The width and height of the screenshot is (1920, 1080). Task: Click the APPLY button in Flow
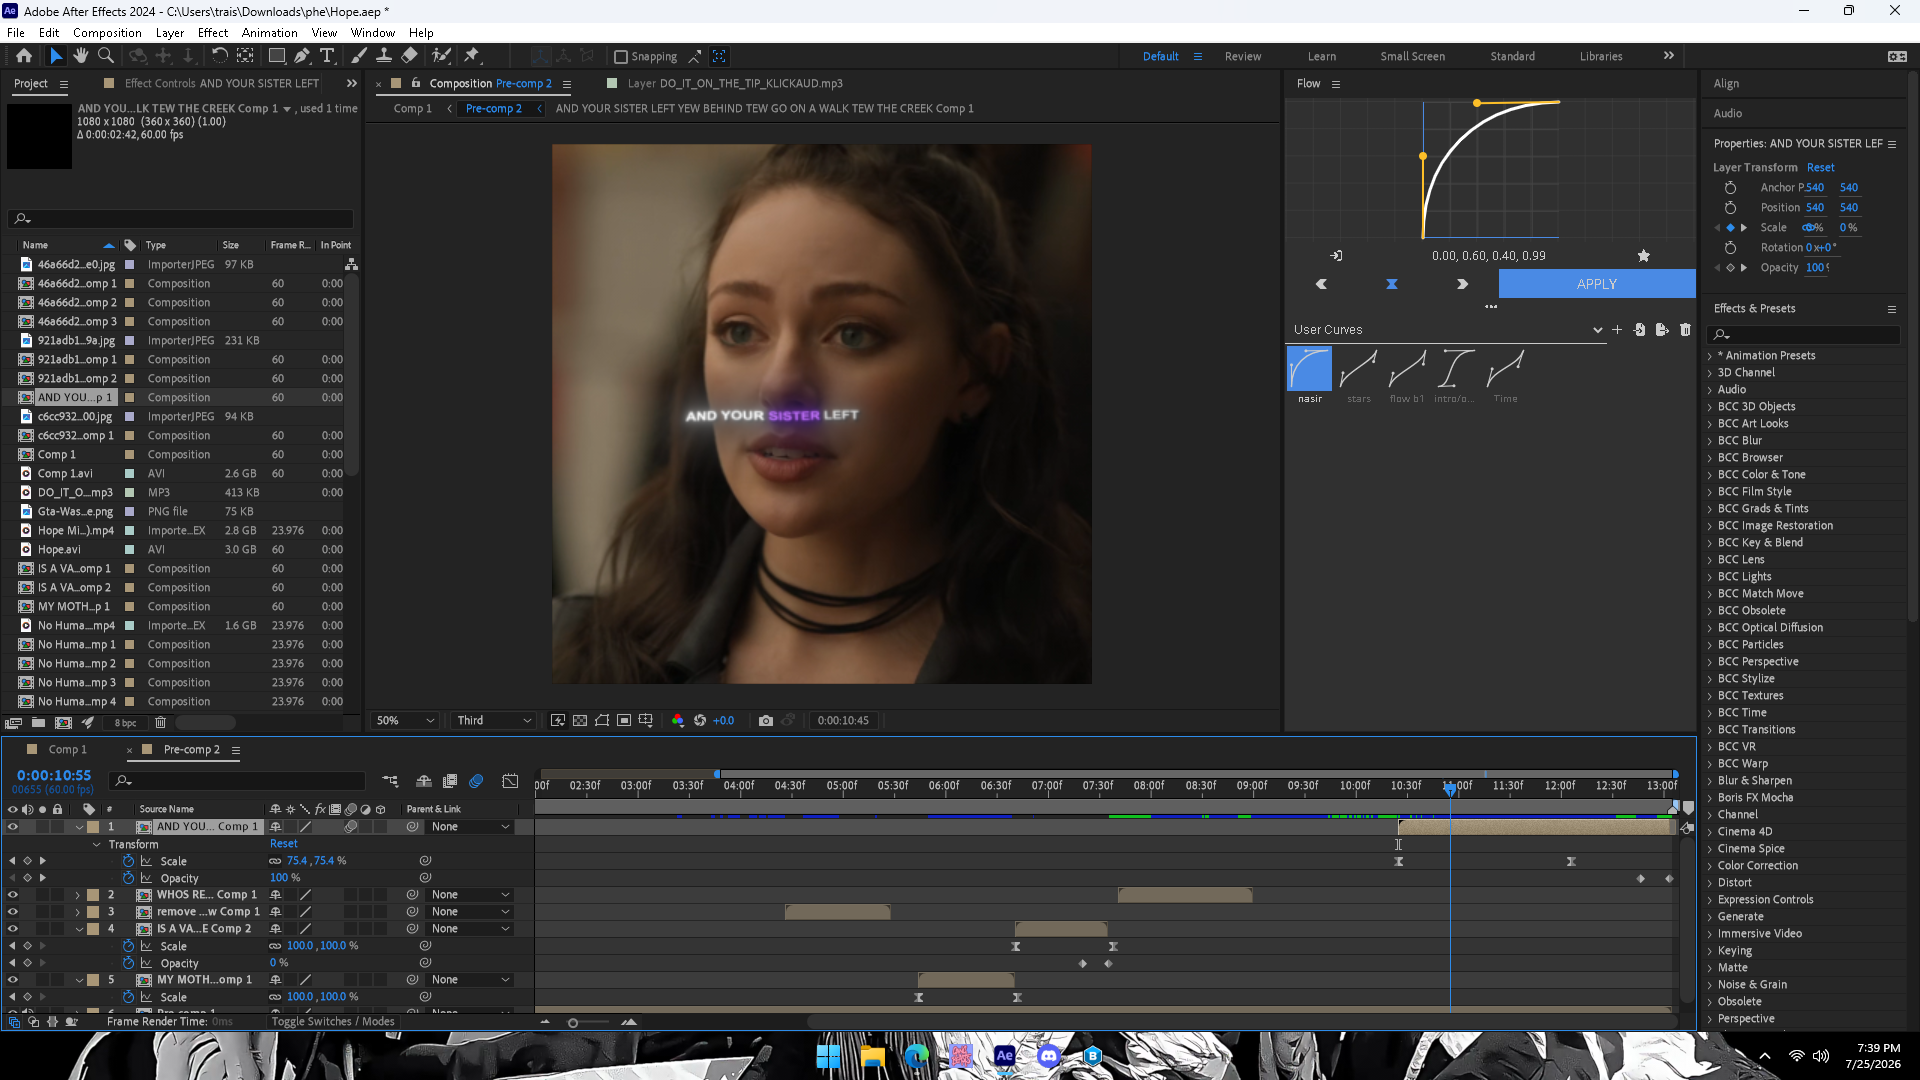coord(1596,284)
